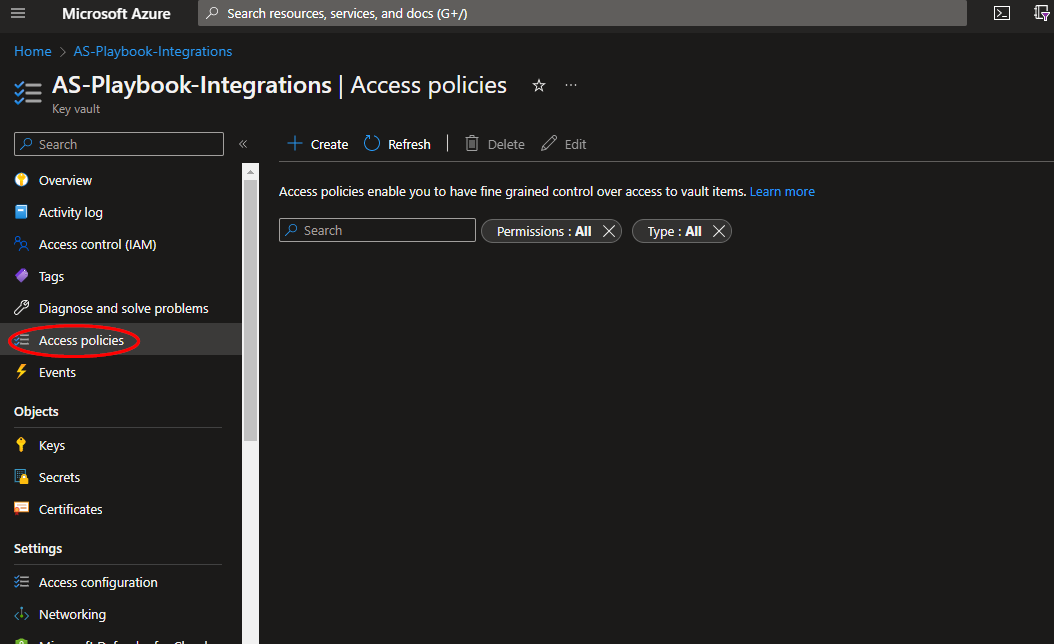This screenshot has height=644, width=1054.
Task: Open Access configuration settings label
Action: (98, 582)
